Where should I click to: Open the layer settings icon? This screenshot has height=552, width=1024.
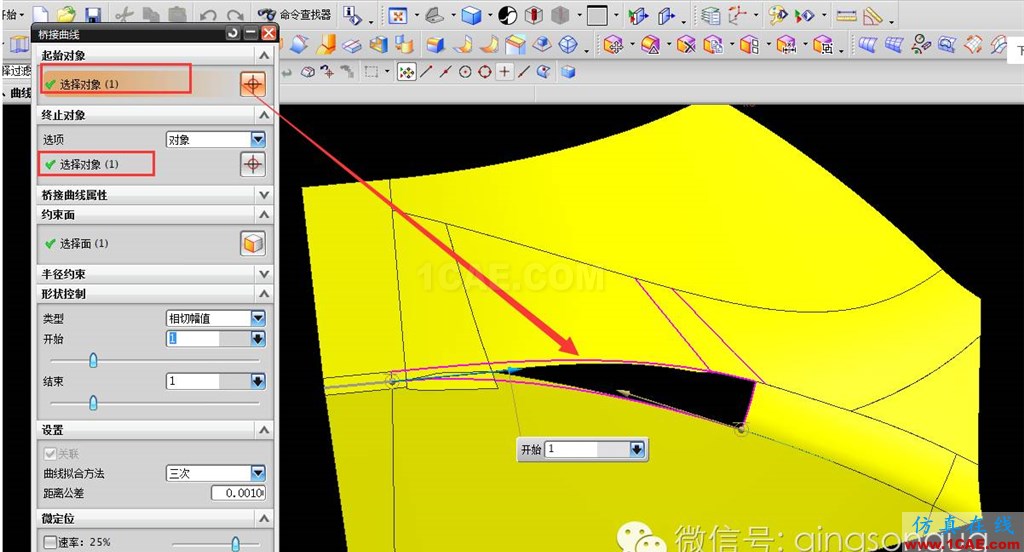pos(710,15)
